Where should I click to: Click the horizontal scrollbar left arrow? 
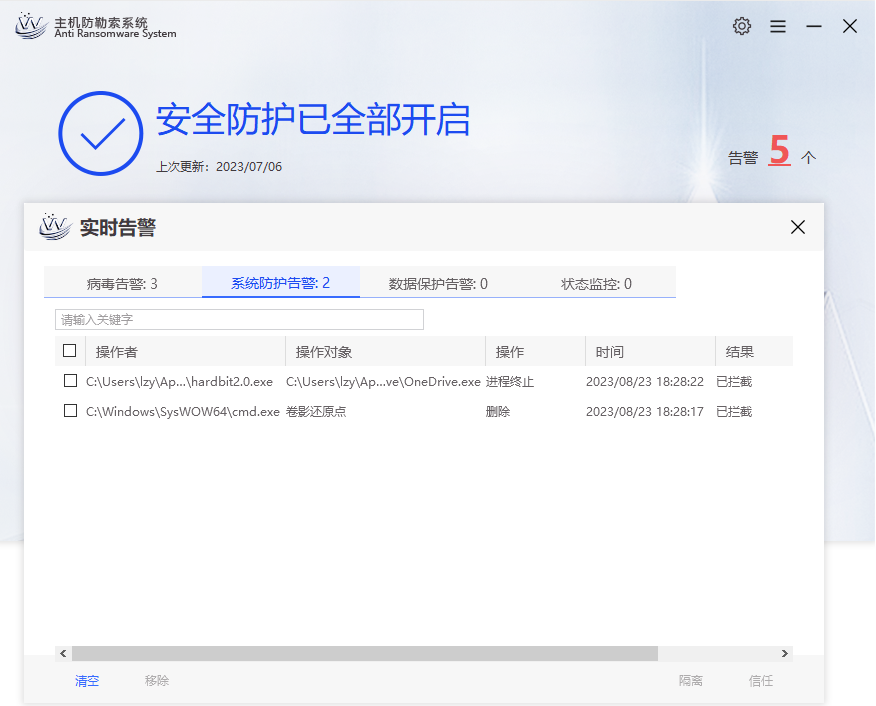63,653
